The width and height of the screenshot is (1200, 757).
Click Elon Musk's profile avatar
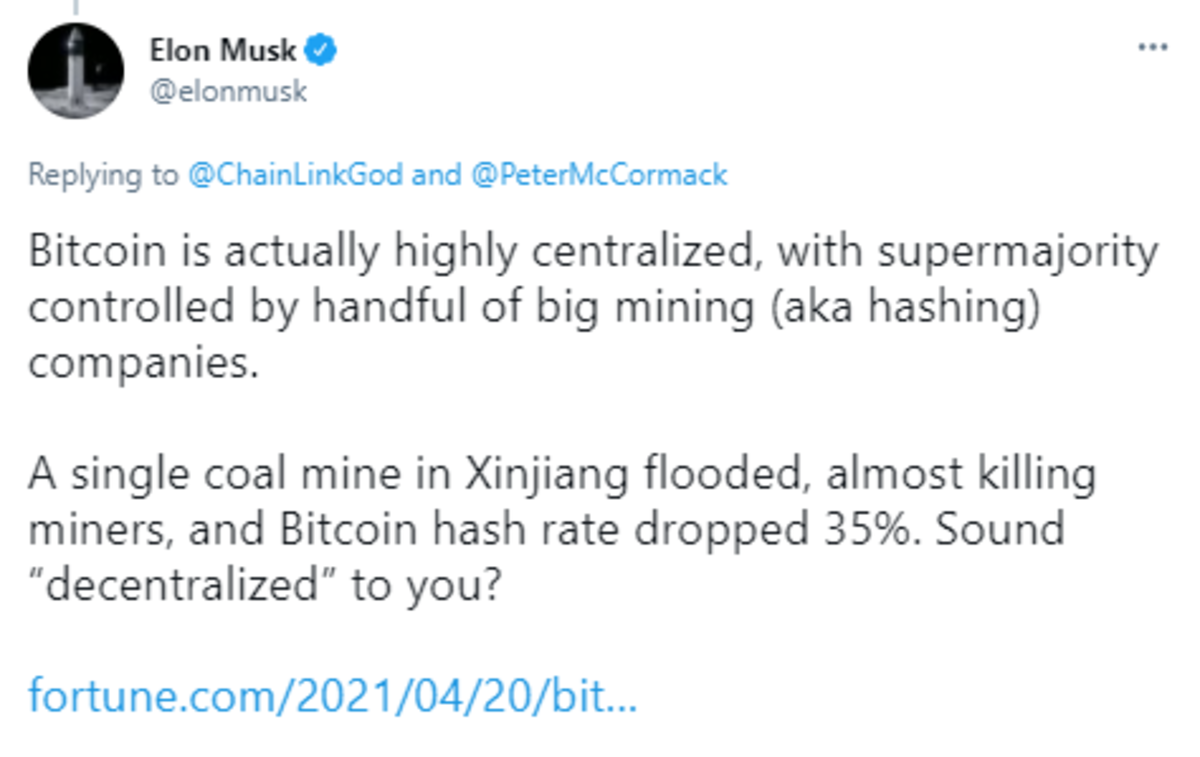click(76, 71)
